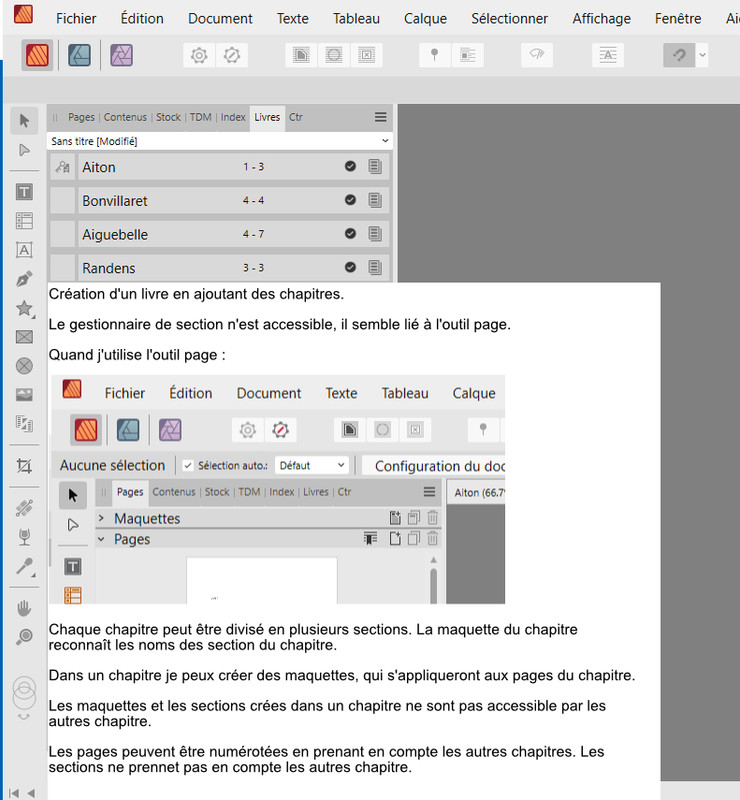This screenshot has height=800, width=740.
Task: Swap stroke and fill colours arrow
Action: click(x=24, y=717)
